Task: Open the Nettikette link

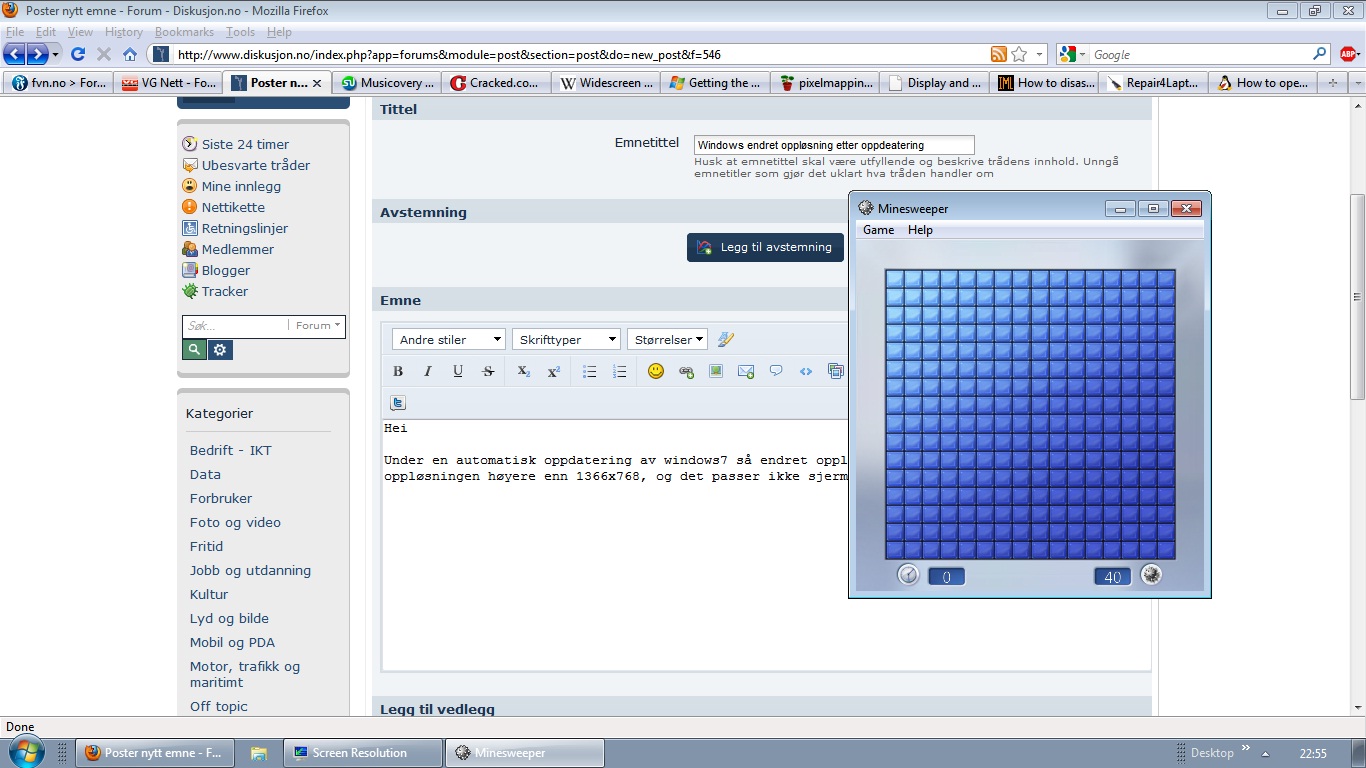Action: click(x=233, y=207)
